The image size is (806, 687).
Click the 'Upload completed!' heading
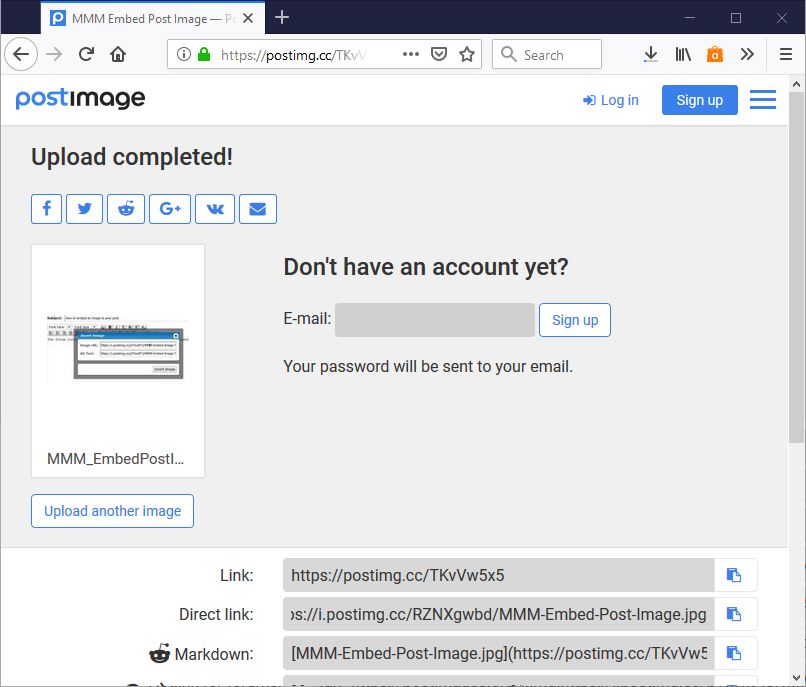[x=132, y=157]
